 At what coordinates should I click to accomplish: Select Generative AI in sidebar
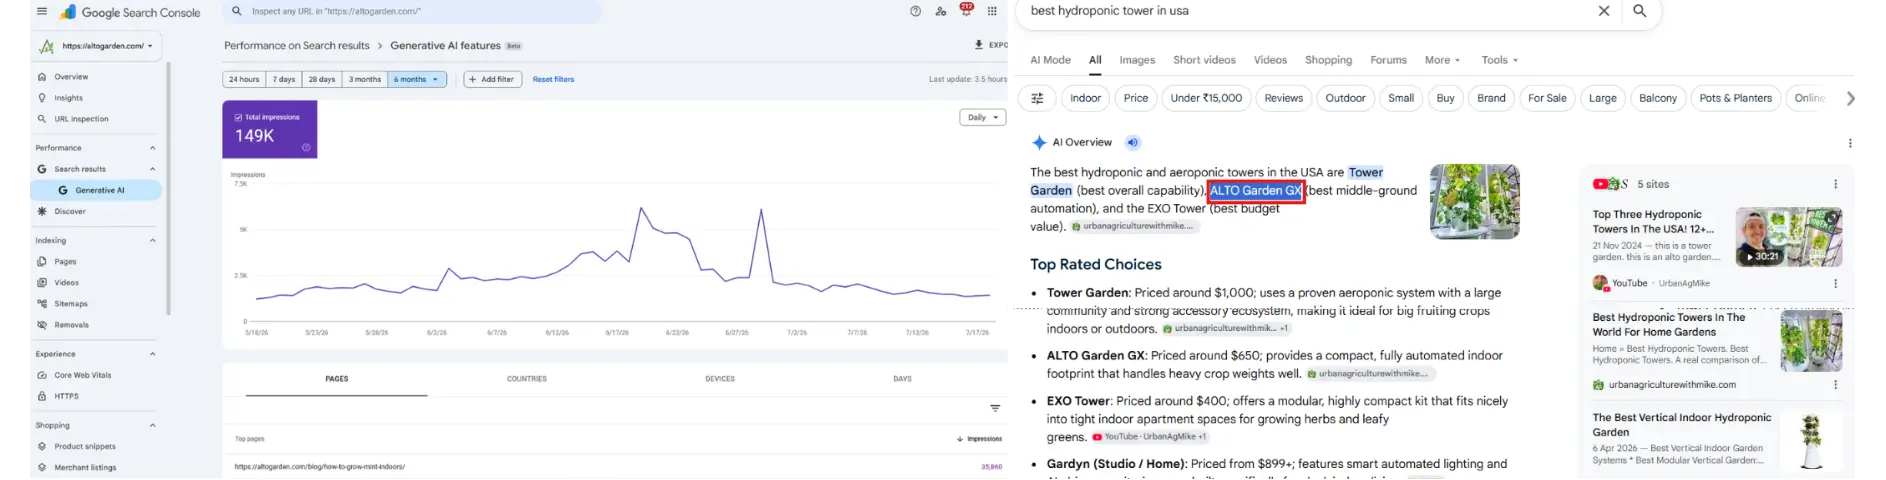(x=96, y=190)
